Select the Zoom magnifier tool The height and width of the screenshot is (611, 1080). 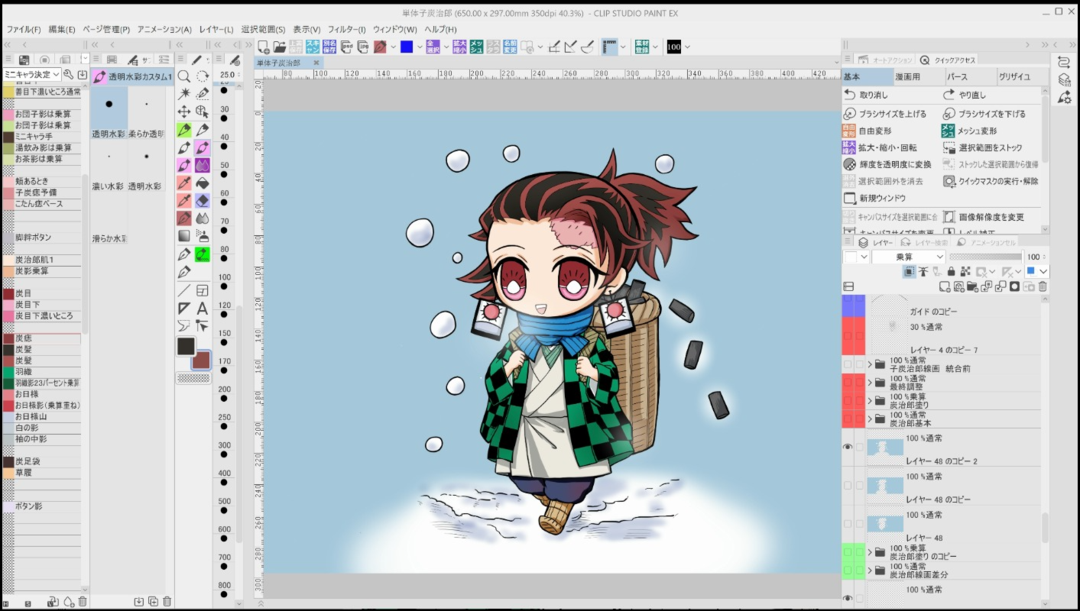pos(184,76)
